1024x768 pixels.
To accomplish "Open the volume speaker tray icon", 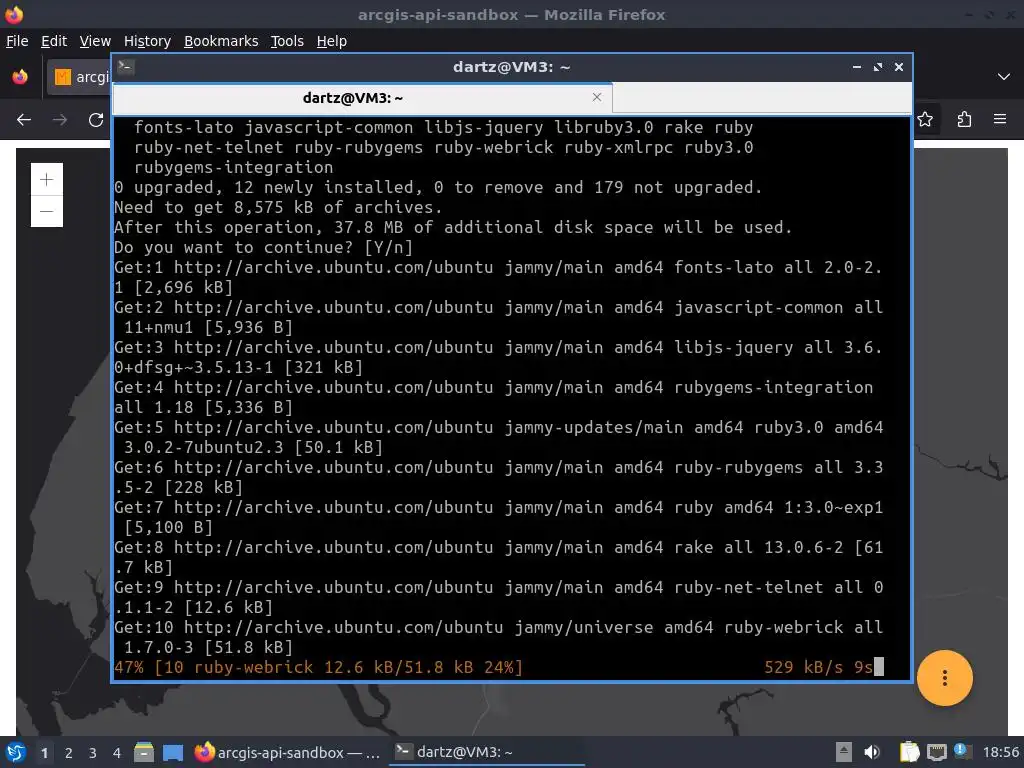I will click(x=871, y=752).
